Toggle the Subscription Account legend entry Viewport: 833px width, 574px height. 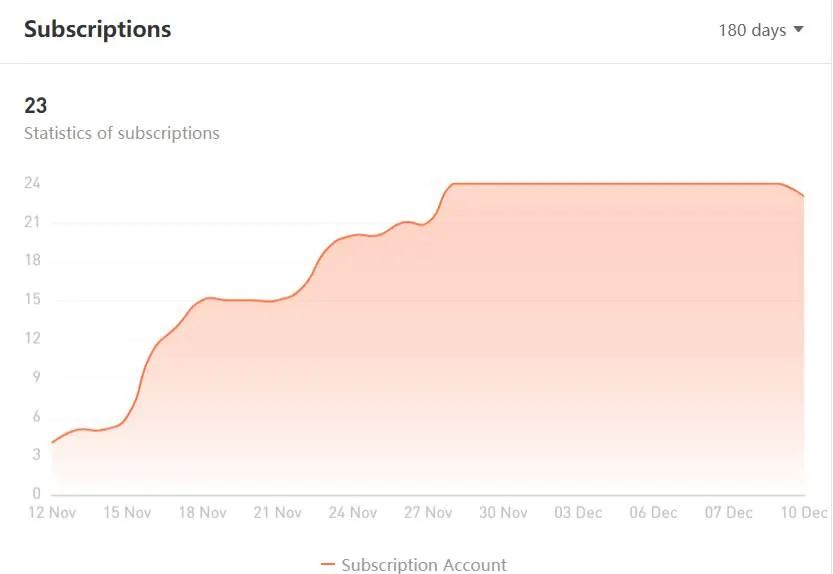click(414, 564)
